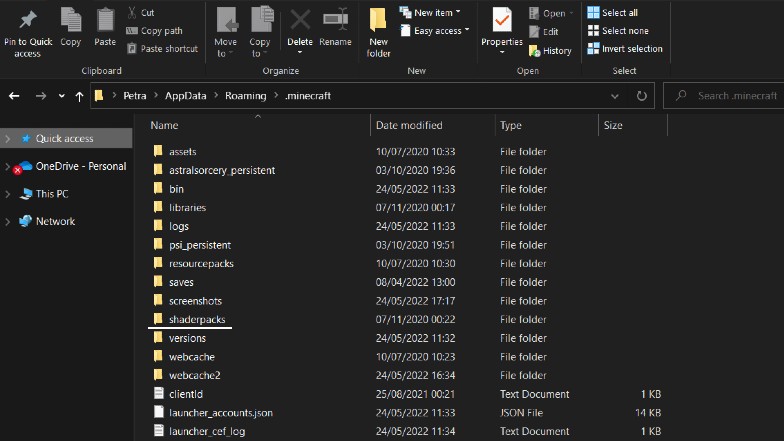The image size is (784, 441).
Task: Create a New folder
Action: pyautogui.click(x=378, y=32)
